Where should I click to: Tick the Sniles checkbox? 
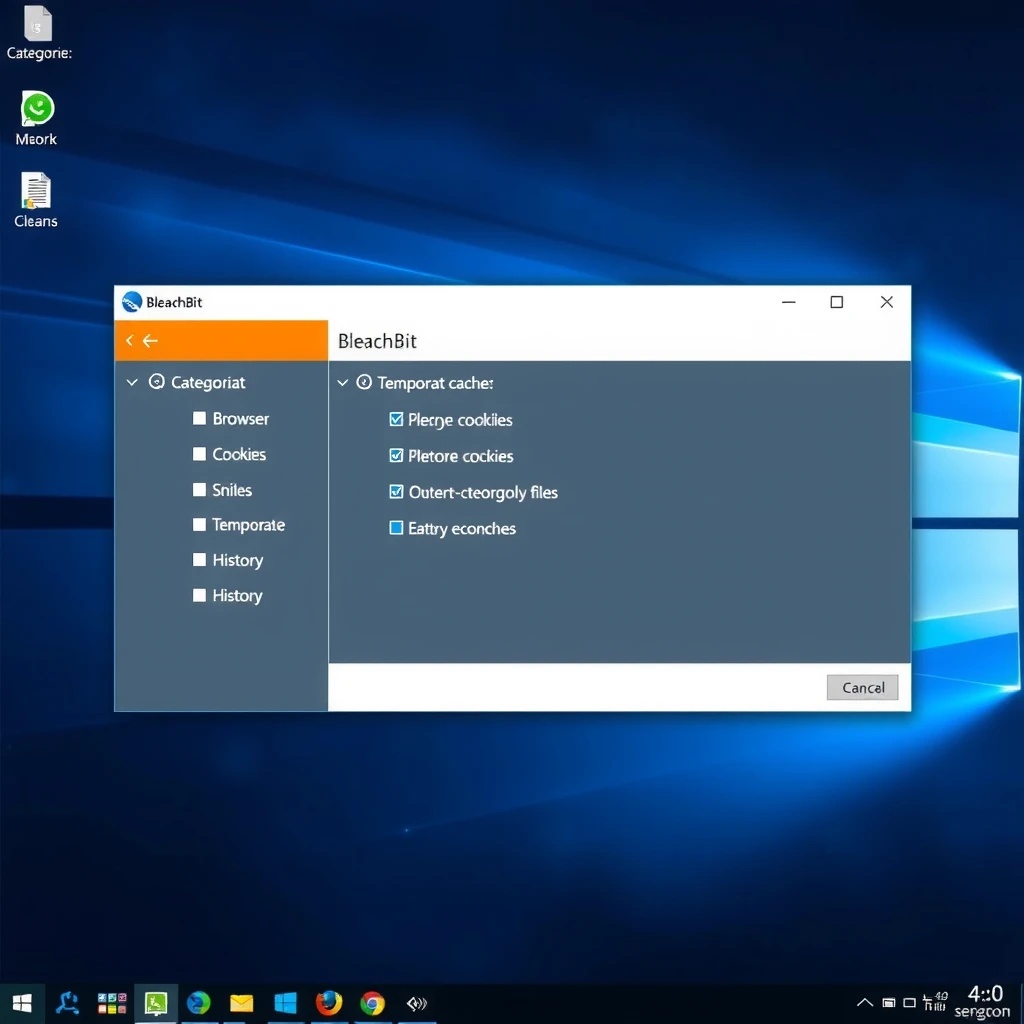(x=199, y=490)
